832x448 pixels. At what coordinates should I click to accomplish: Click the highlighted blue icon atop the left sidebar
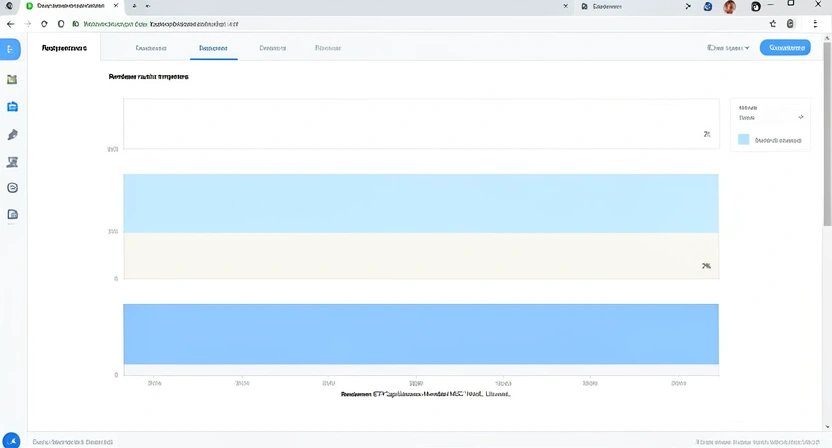[11, 49]
